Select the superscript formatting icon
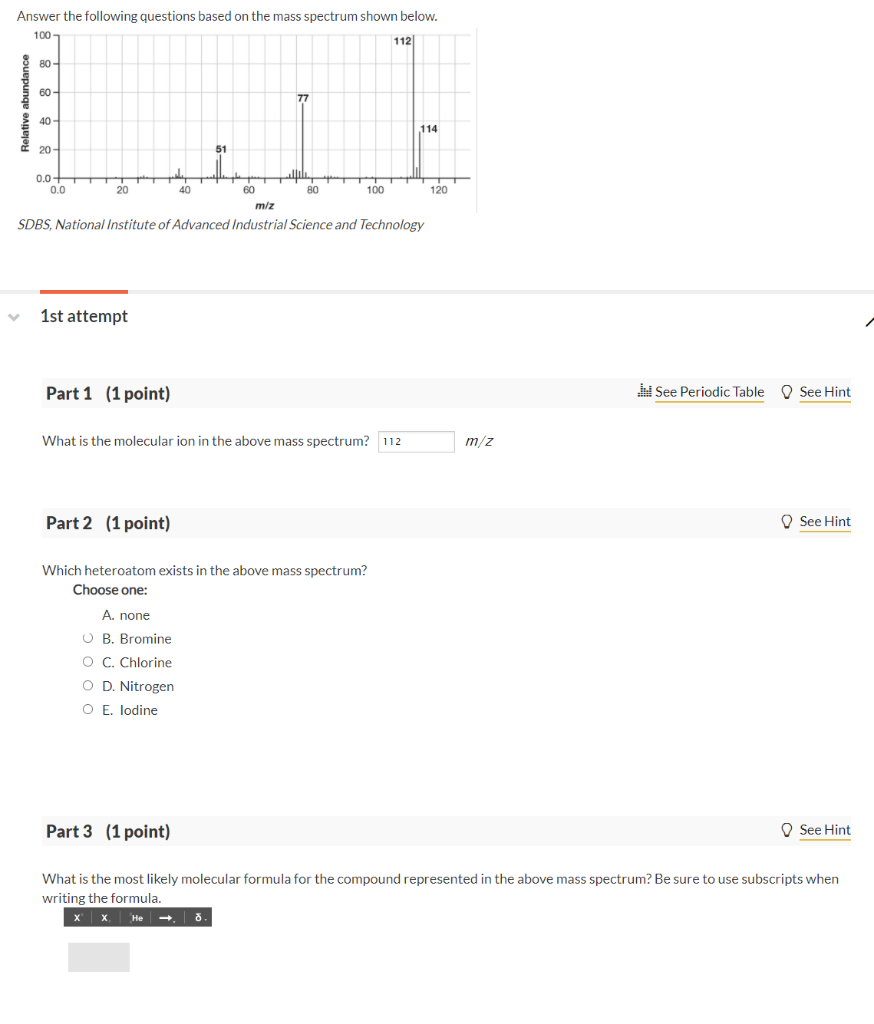The height and width of the screenshot is (1024, 874). [x=78, y=917]
